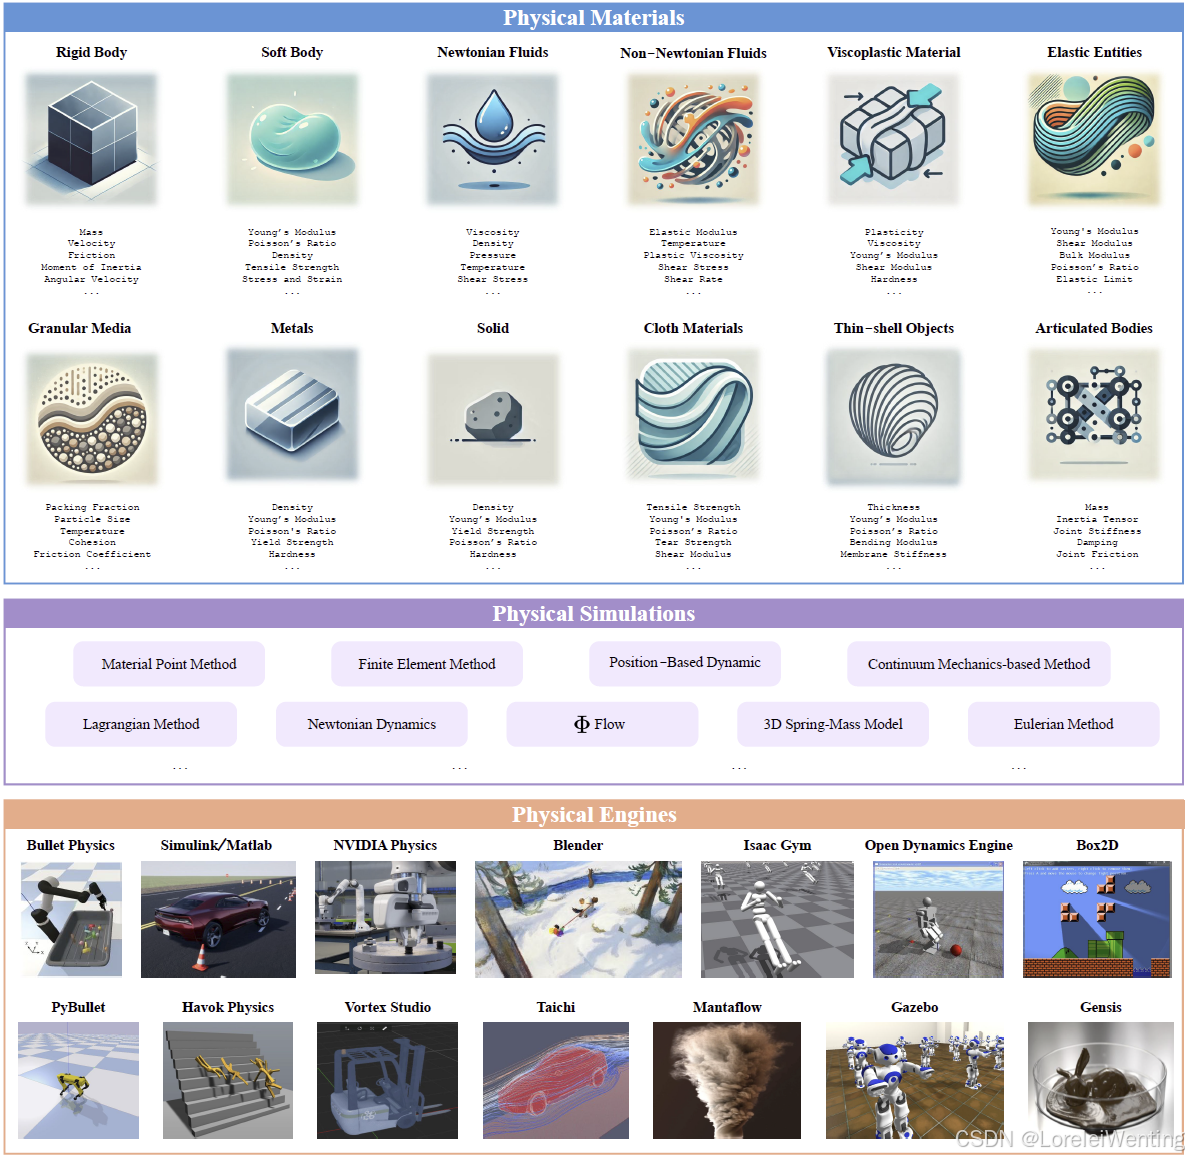1189x1159 pixels.
Task: Click the Phi symbol in Flow box
Action: coord(582,724)
